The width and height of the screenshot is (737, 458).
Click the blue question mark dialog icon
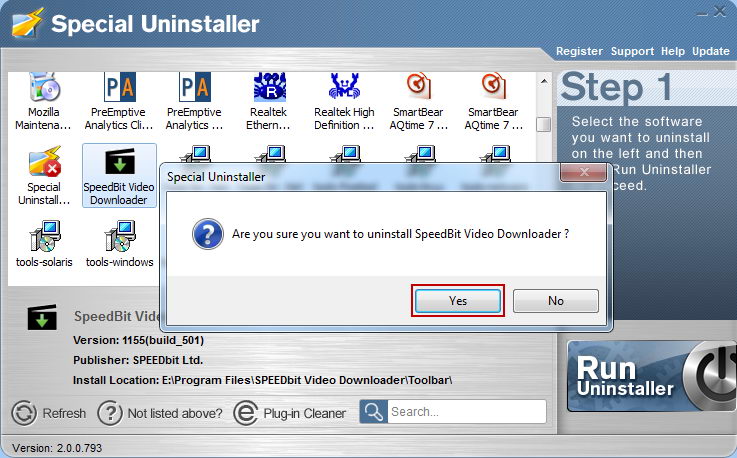207,233
